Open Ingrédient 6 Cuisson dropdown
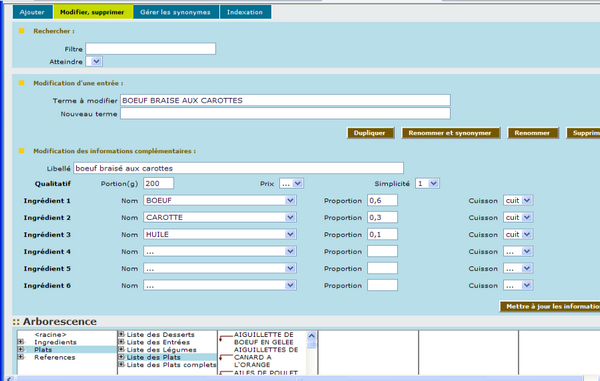Viewport: 600px width, 381px height. [x=518, y=285]
